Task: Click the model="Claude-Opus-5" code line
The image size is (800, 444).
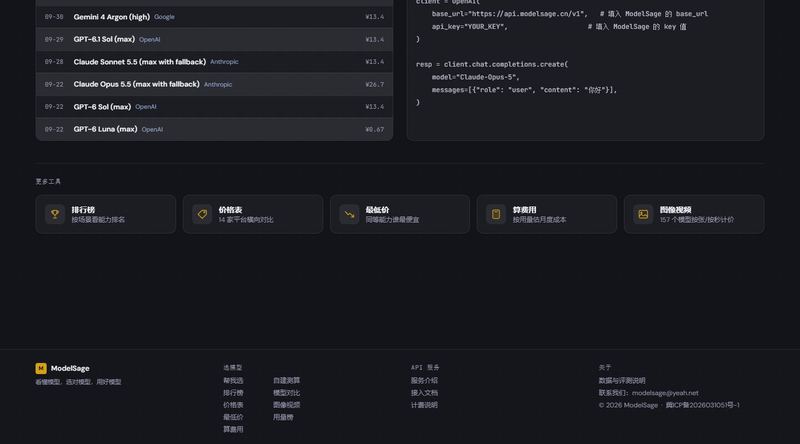Action: coord(476,77)
